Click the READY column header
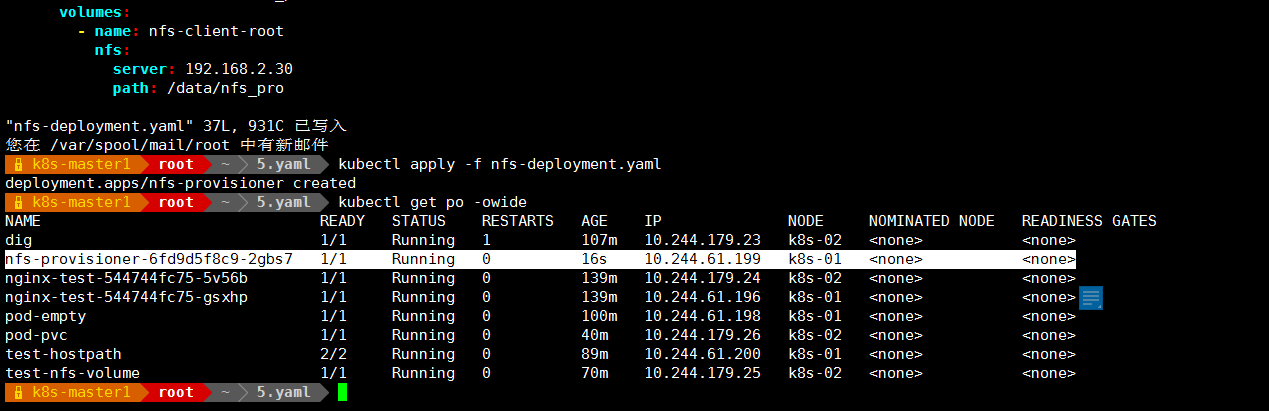This screenshot has width=1269, height=411. click(x=342, y=221)
